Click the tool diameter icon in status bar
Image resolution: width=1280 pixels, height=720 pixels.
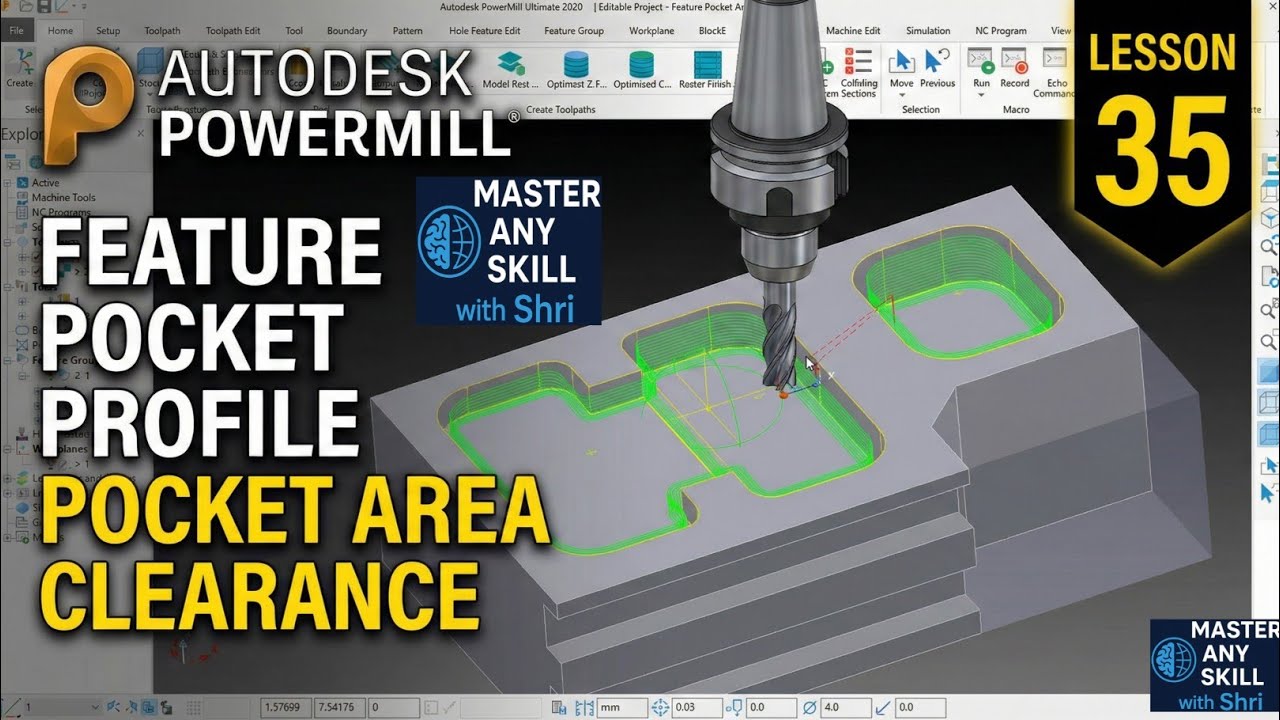coord(810,708)
